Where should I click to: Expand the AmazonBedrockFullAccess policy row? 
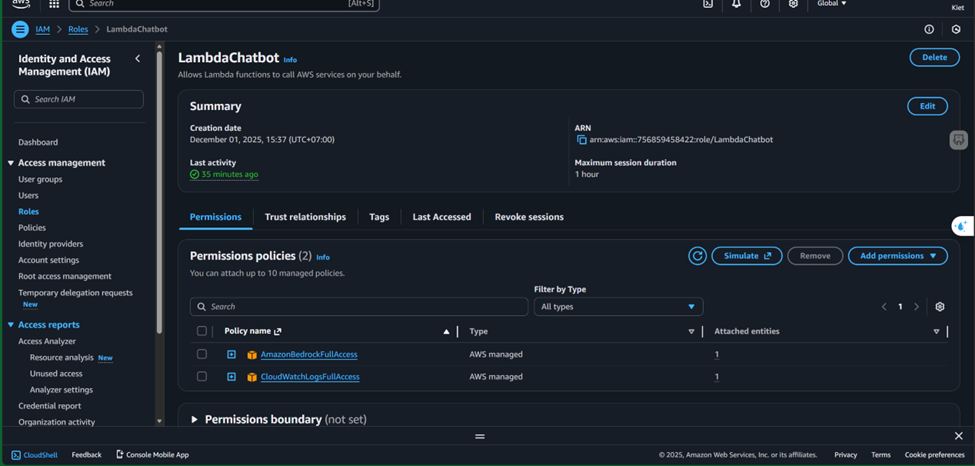pyautogui.click(x=231, y=354)
